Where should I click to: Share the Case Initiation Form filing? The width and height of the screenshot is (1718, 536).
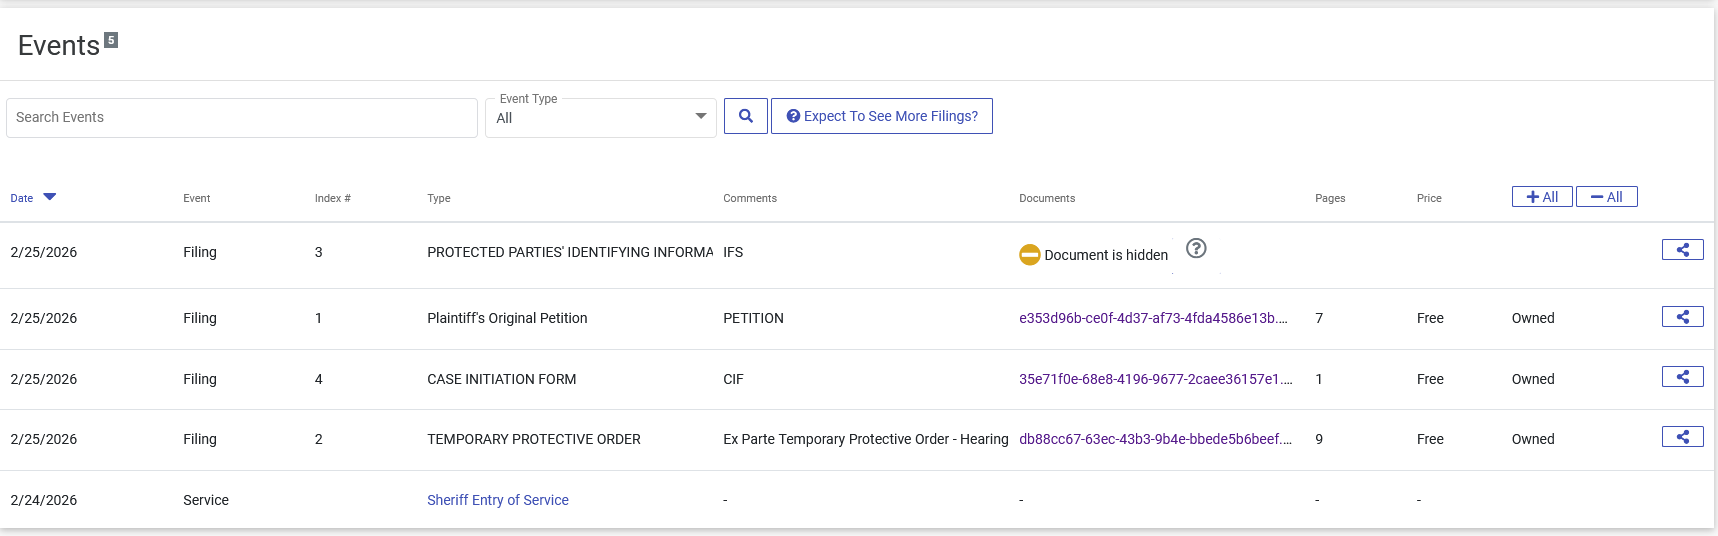click(x=1682, y=377)
